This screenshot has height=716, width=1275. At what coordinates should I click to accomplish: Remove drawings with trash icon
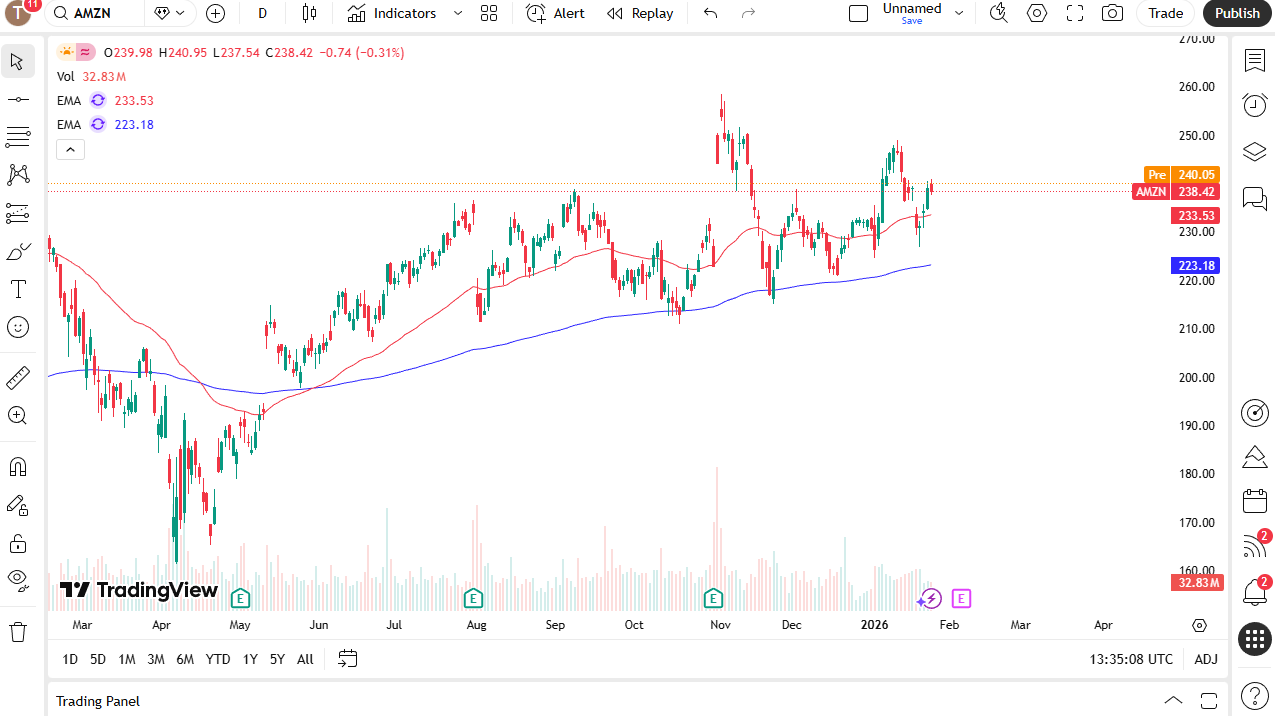tap(17, 632)
